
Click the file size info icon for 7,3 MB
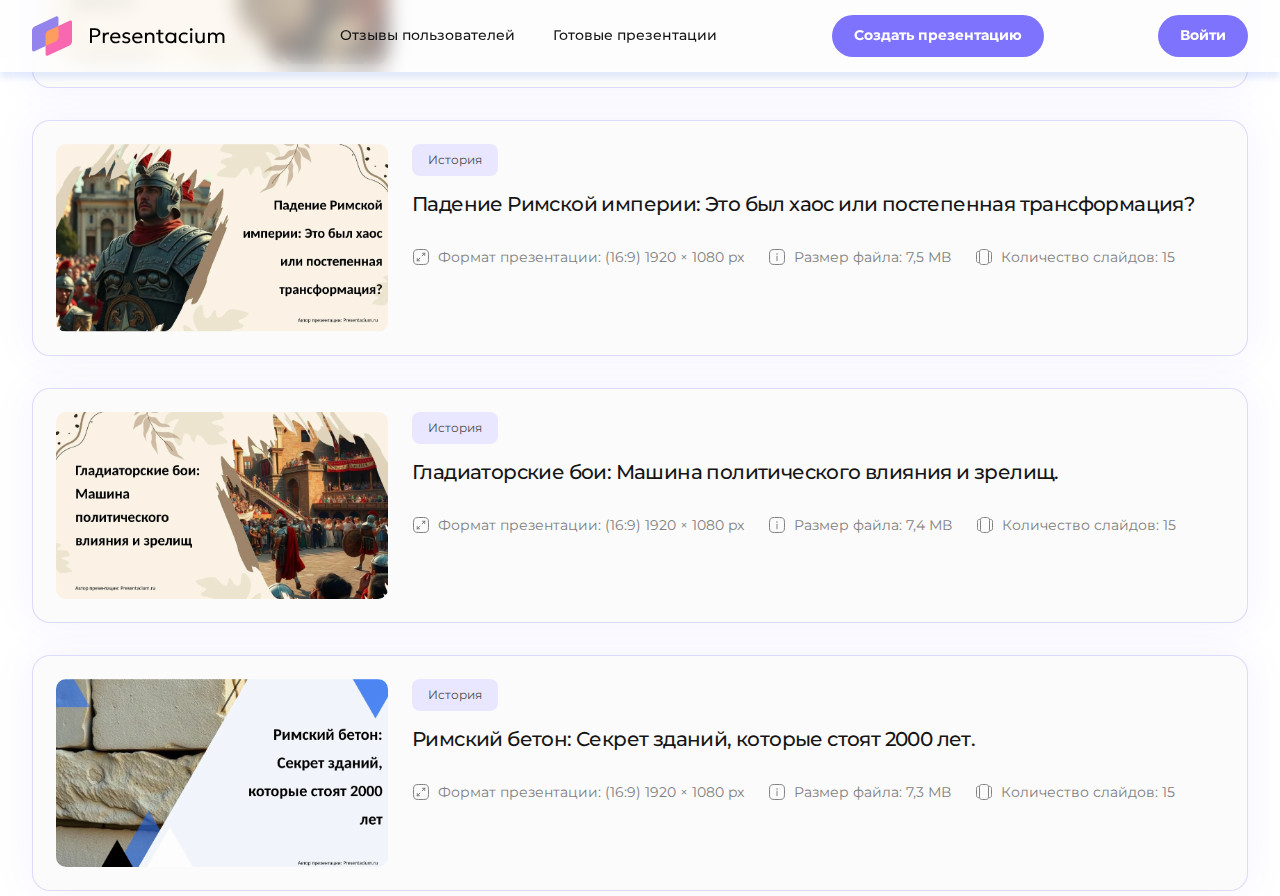pos(777,792)
